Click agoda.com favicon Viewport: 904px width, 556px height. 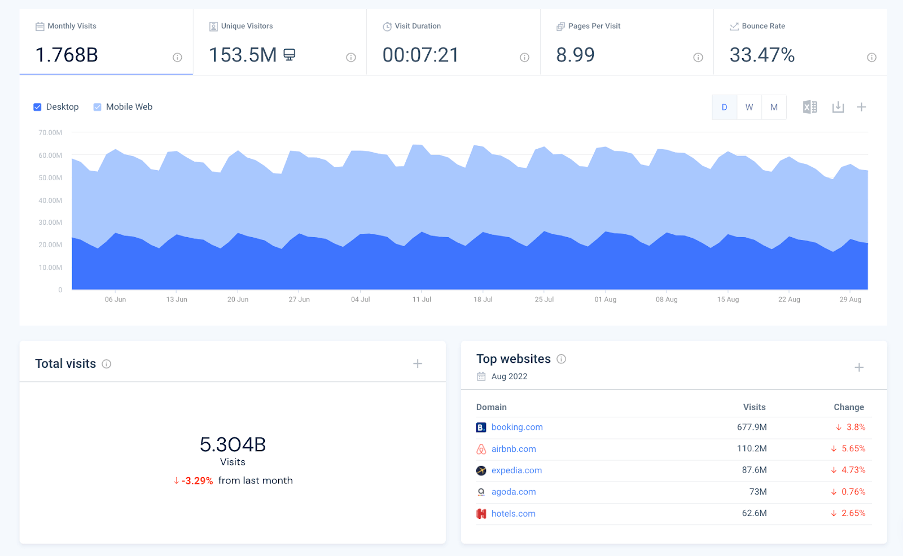[481, 492]
